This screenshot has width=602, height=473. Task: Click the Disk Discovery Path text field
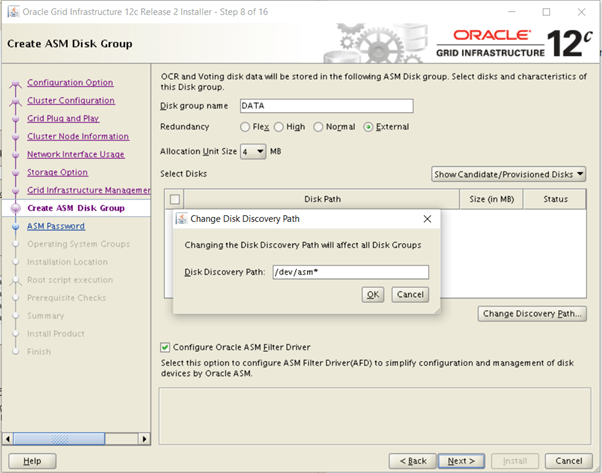(350, 272)
